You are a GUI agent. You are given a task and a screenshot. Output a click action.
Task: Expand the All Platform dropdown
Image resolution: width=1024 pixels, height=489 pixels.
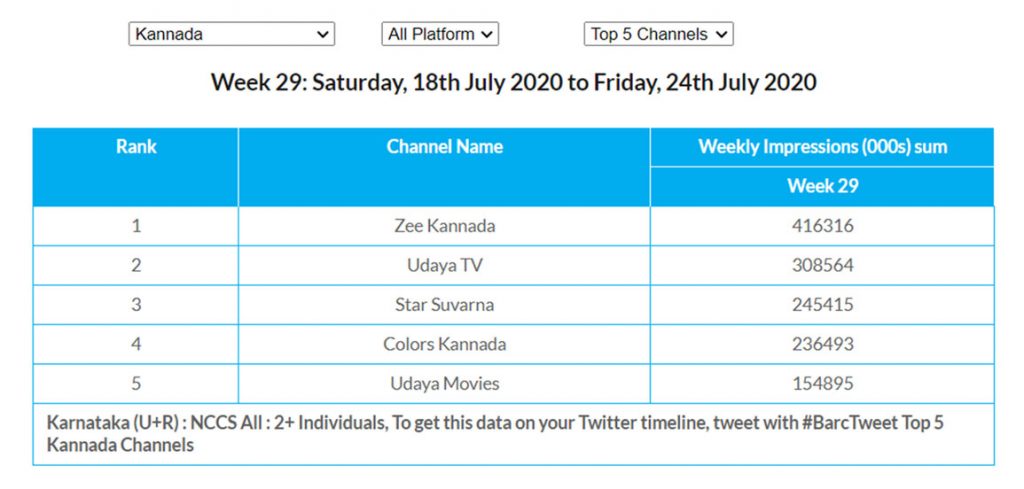pos(440,34)
